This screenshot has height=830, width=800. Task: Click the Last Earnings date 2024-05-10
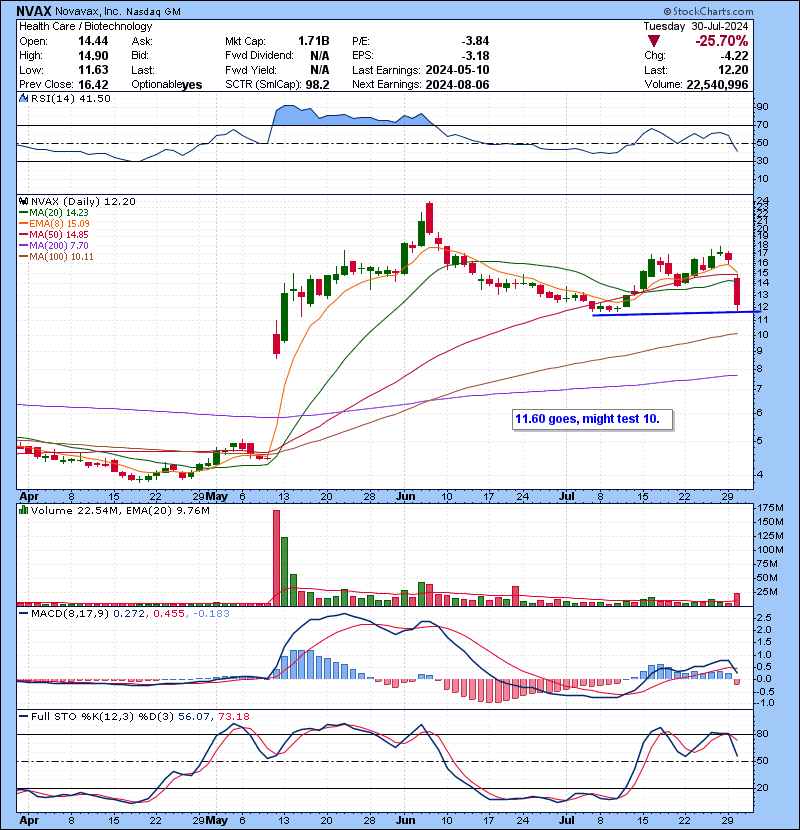point(457,70)
